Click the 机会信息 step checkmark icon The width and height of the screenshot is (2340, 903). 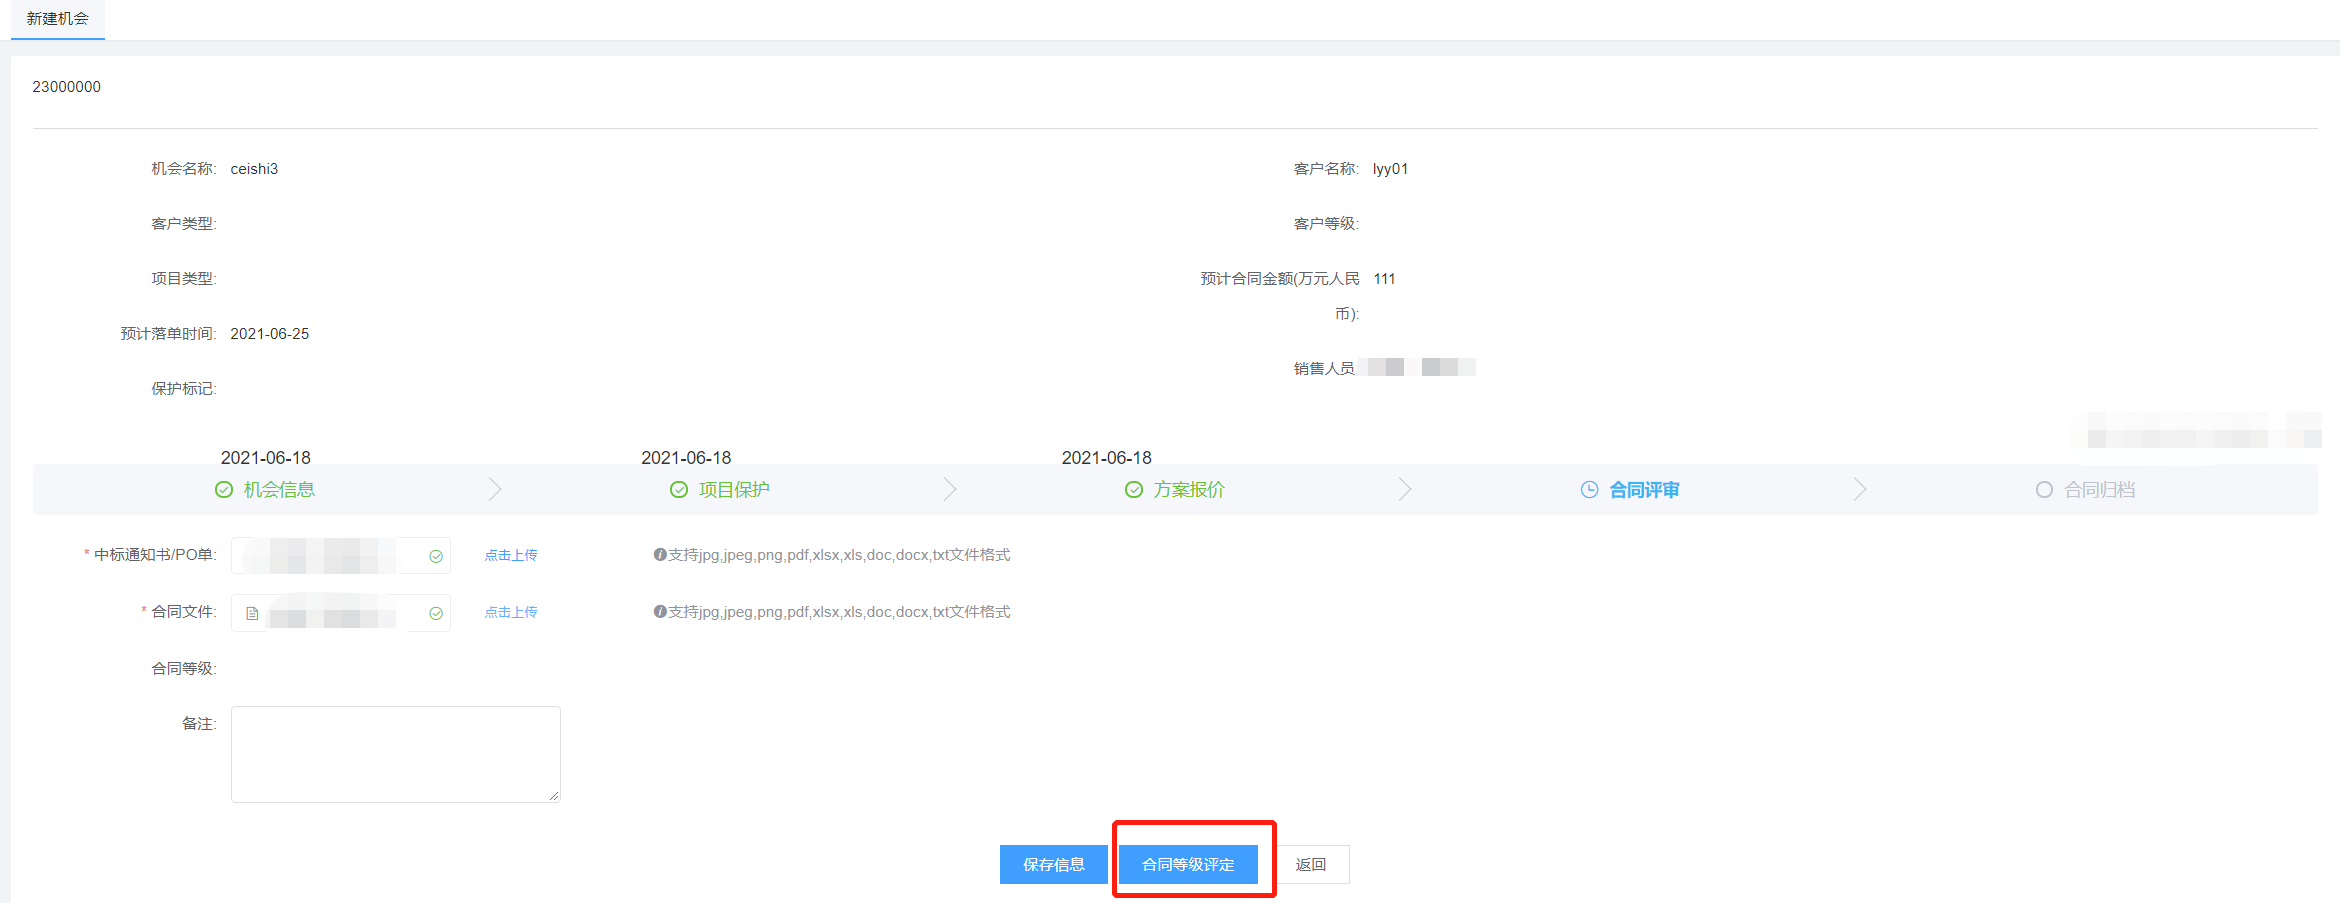tap(224, 490)
